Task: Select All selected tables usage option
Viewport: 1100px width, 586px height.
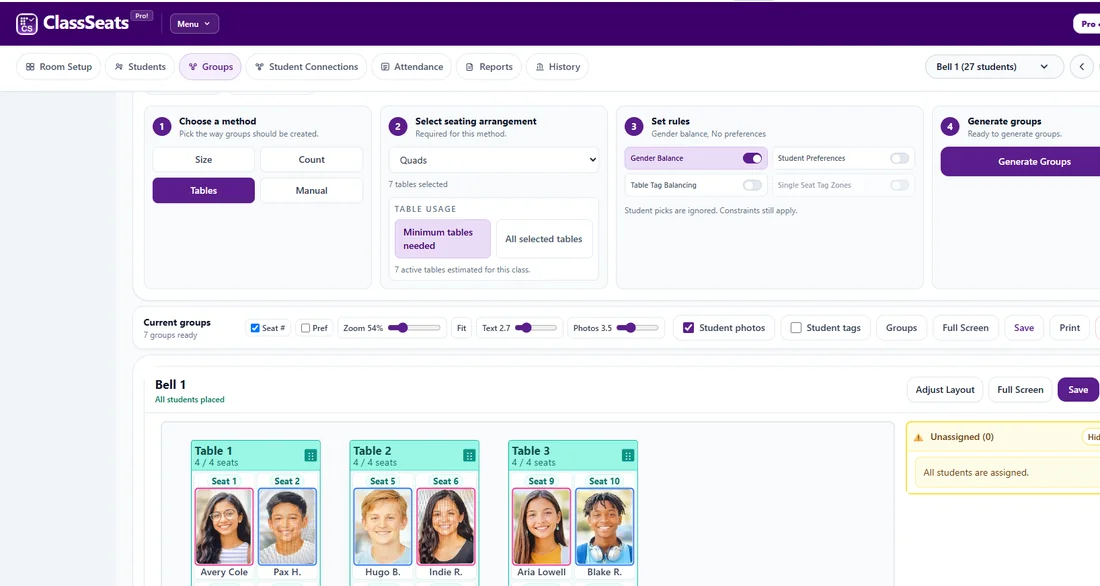Action: point(544,239)
